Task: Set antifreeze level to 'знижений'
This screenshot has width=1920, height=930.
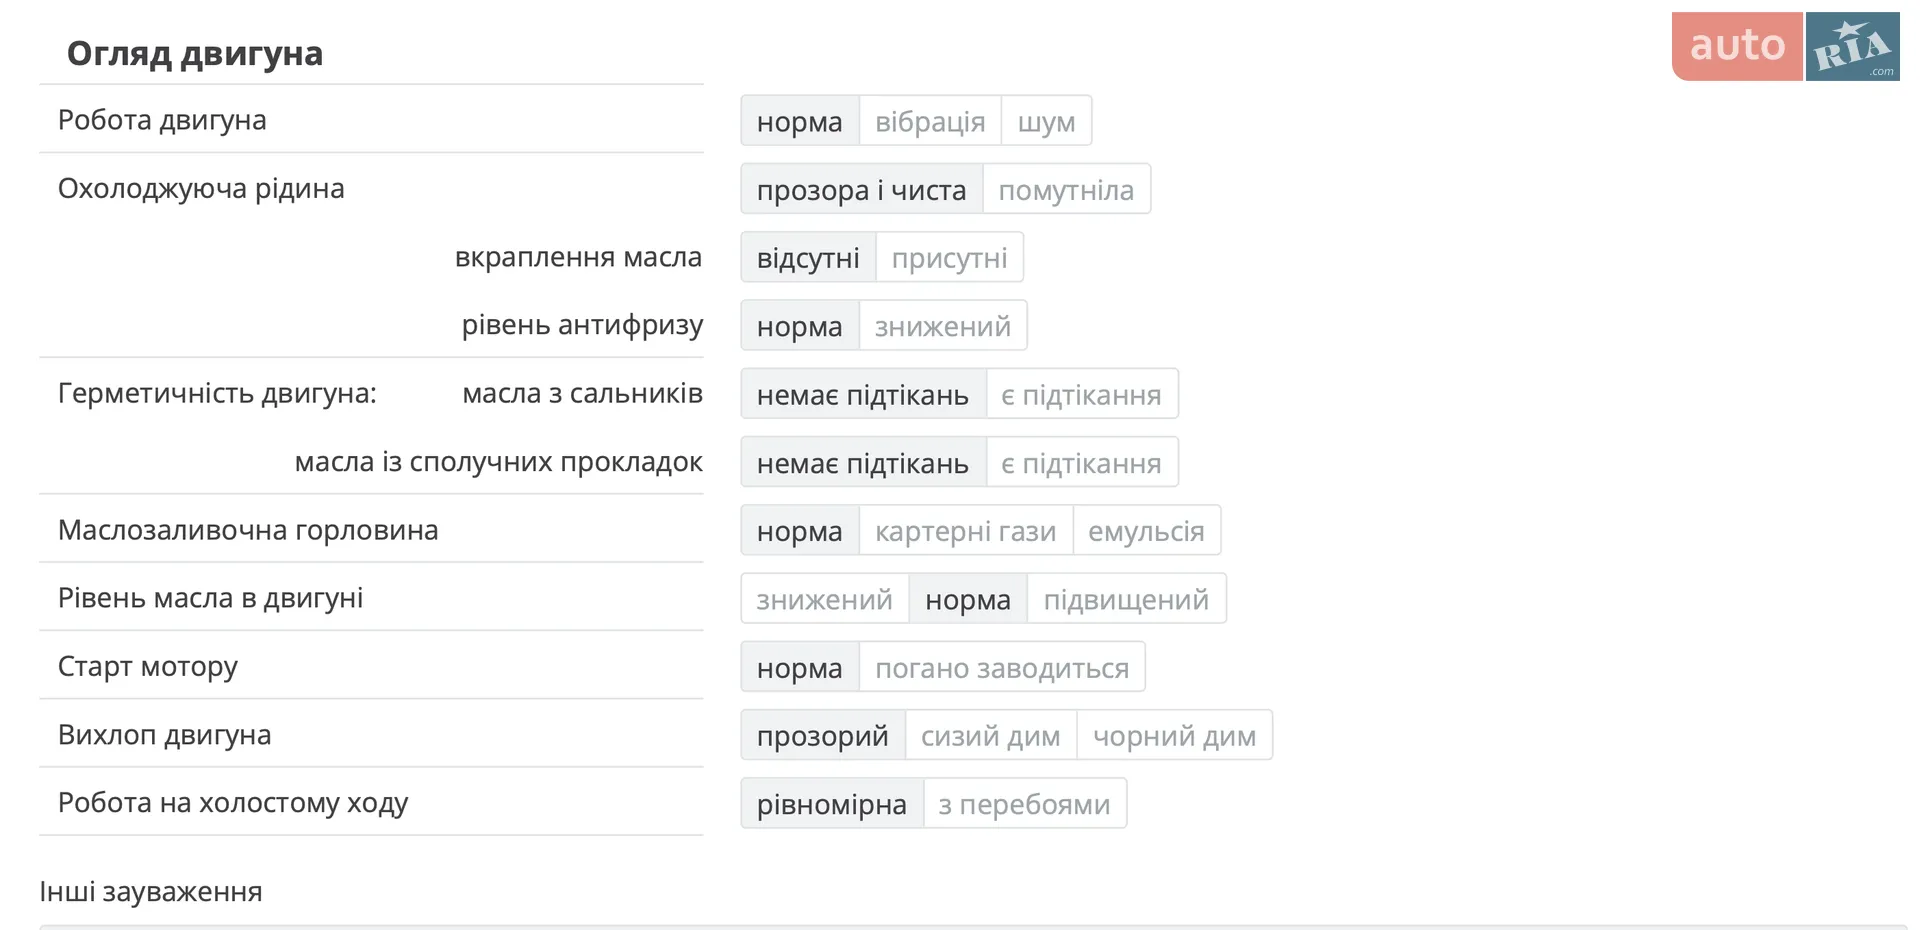Action: tap(943, 326)
